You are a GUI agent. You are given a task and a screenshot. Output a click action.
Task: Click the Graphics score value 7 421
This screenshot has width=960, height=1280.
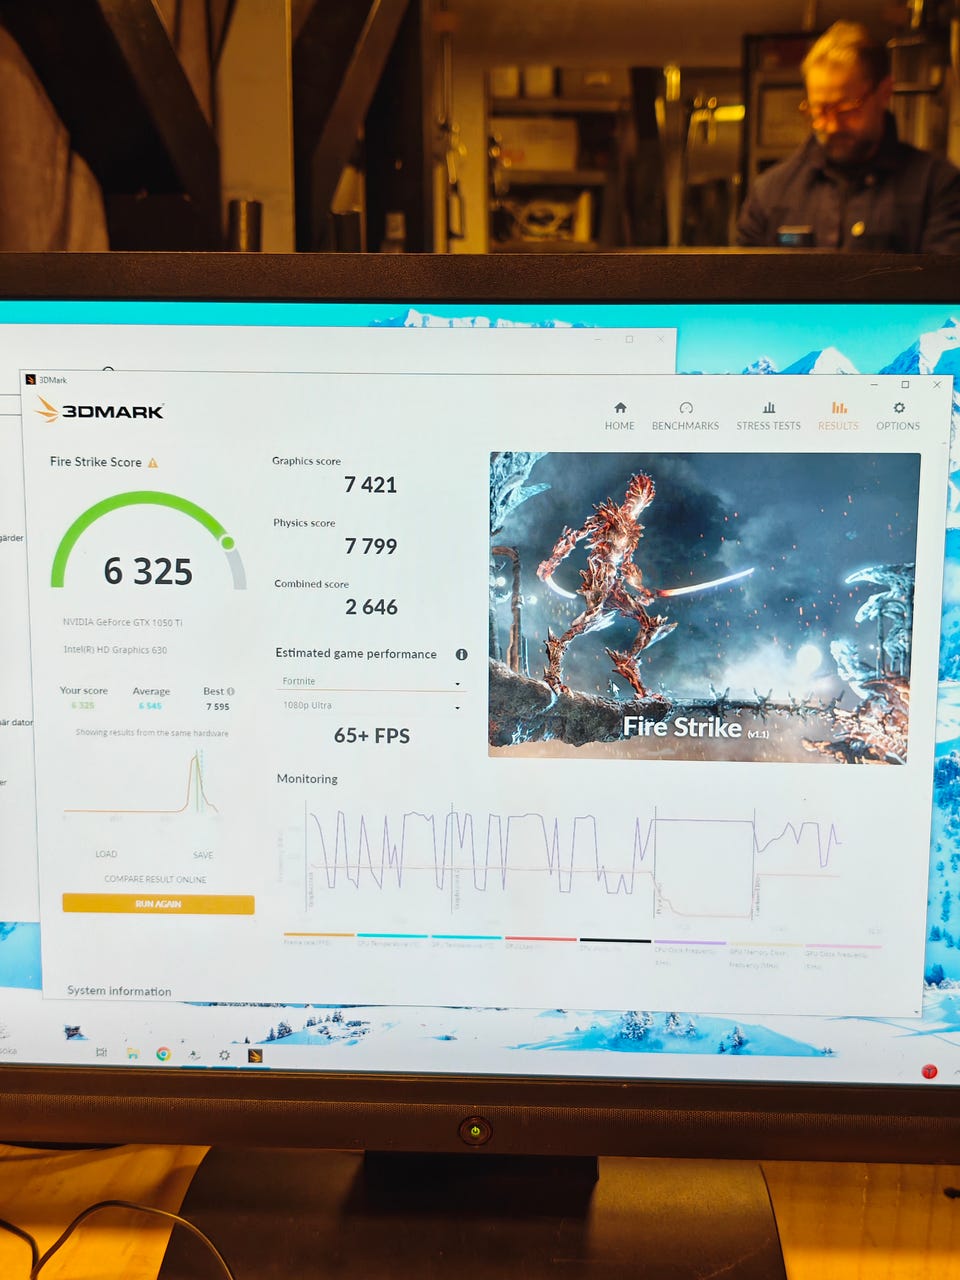coord(370,485)
